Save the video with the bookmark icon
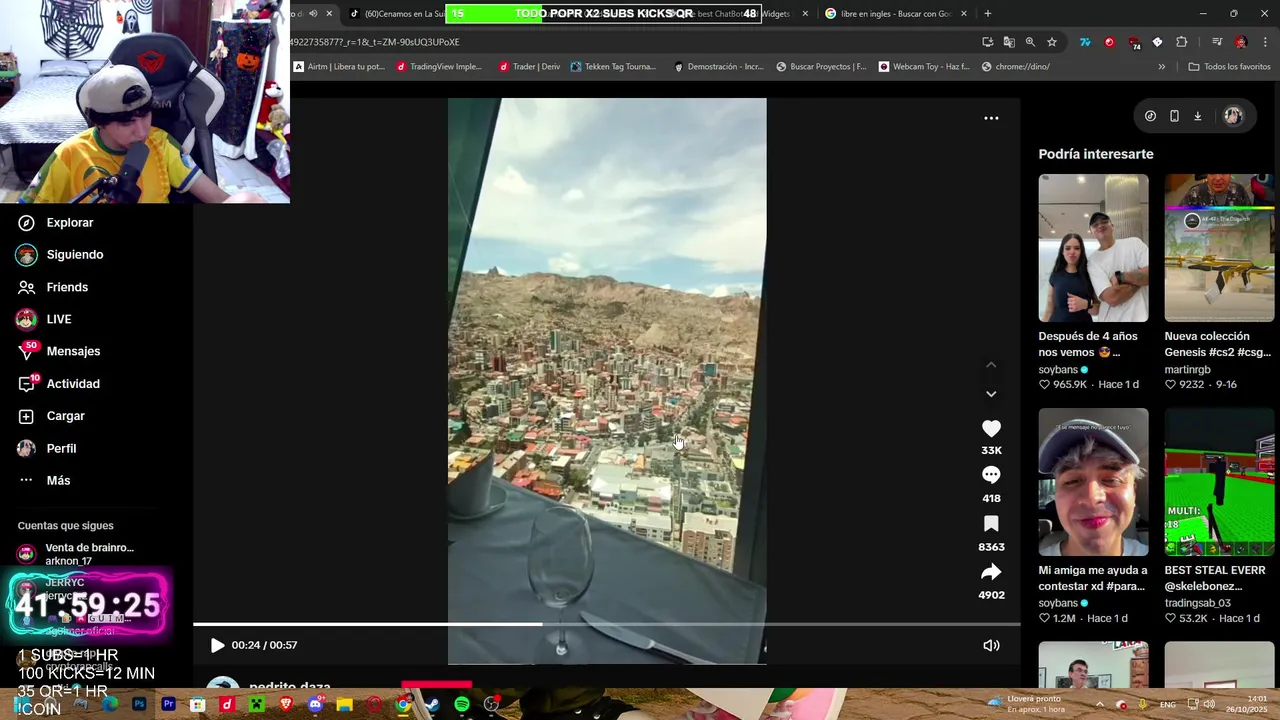Viewport: 1280px width, 720px height. point(991,524)
